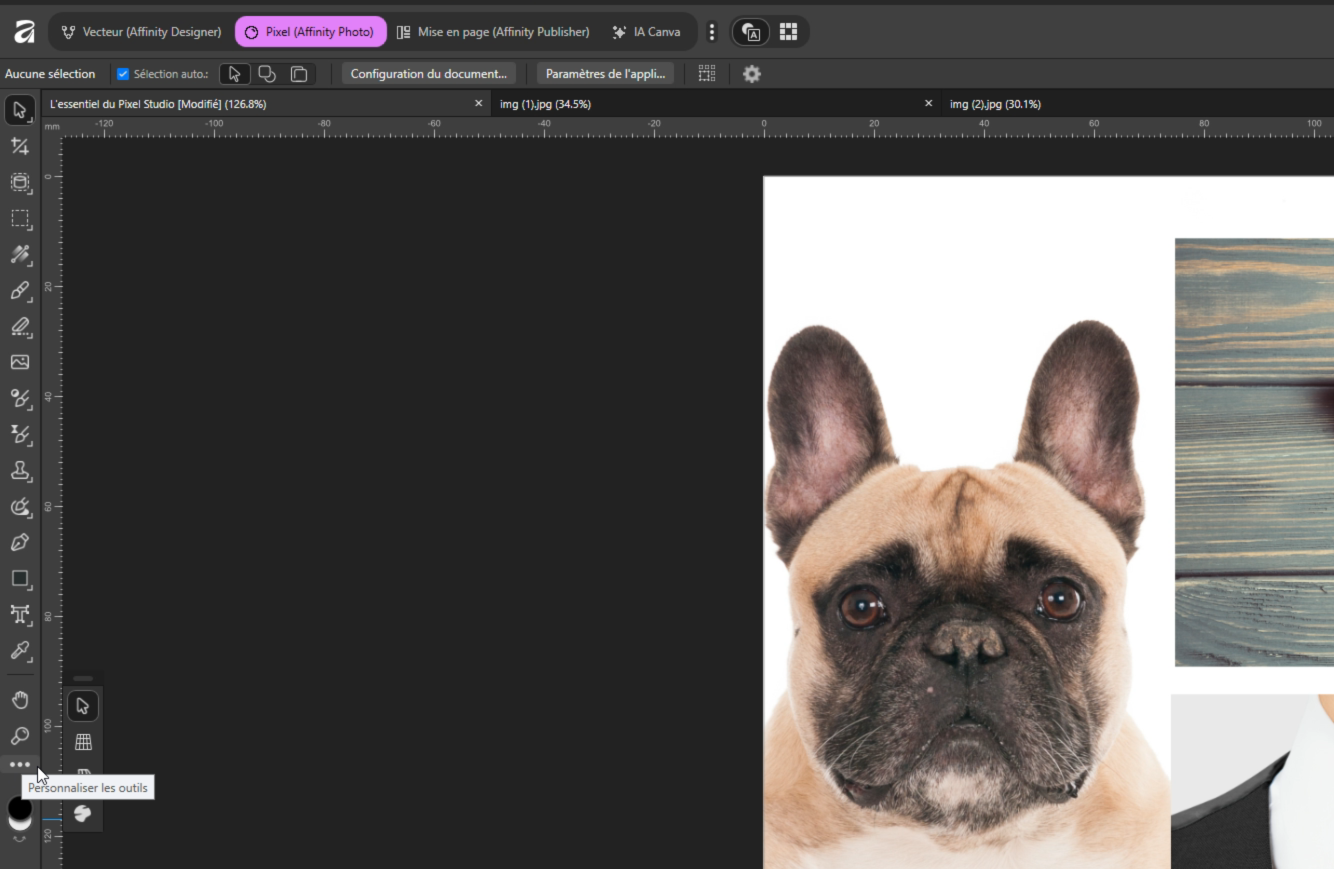Viewport: 1334px width, 869px height.
Task: Activate the Eraser tool
Action: (19, 326)
